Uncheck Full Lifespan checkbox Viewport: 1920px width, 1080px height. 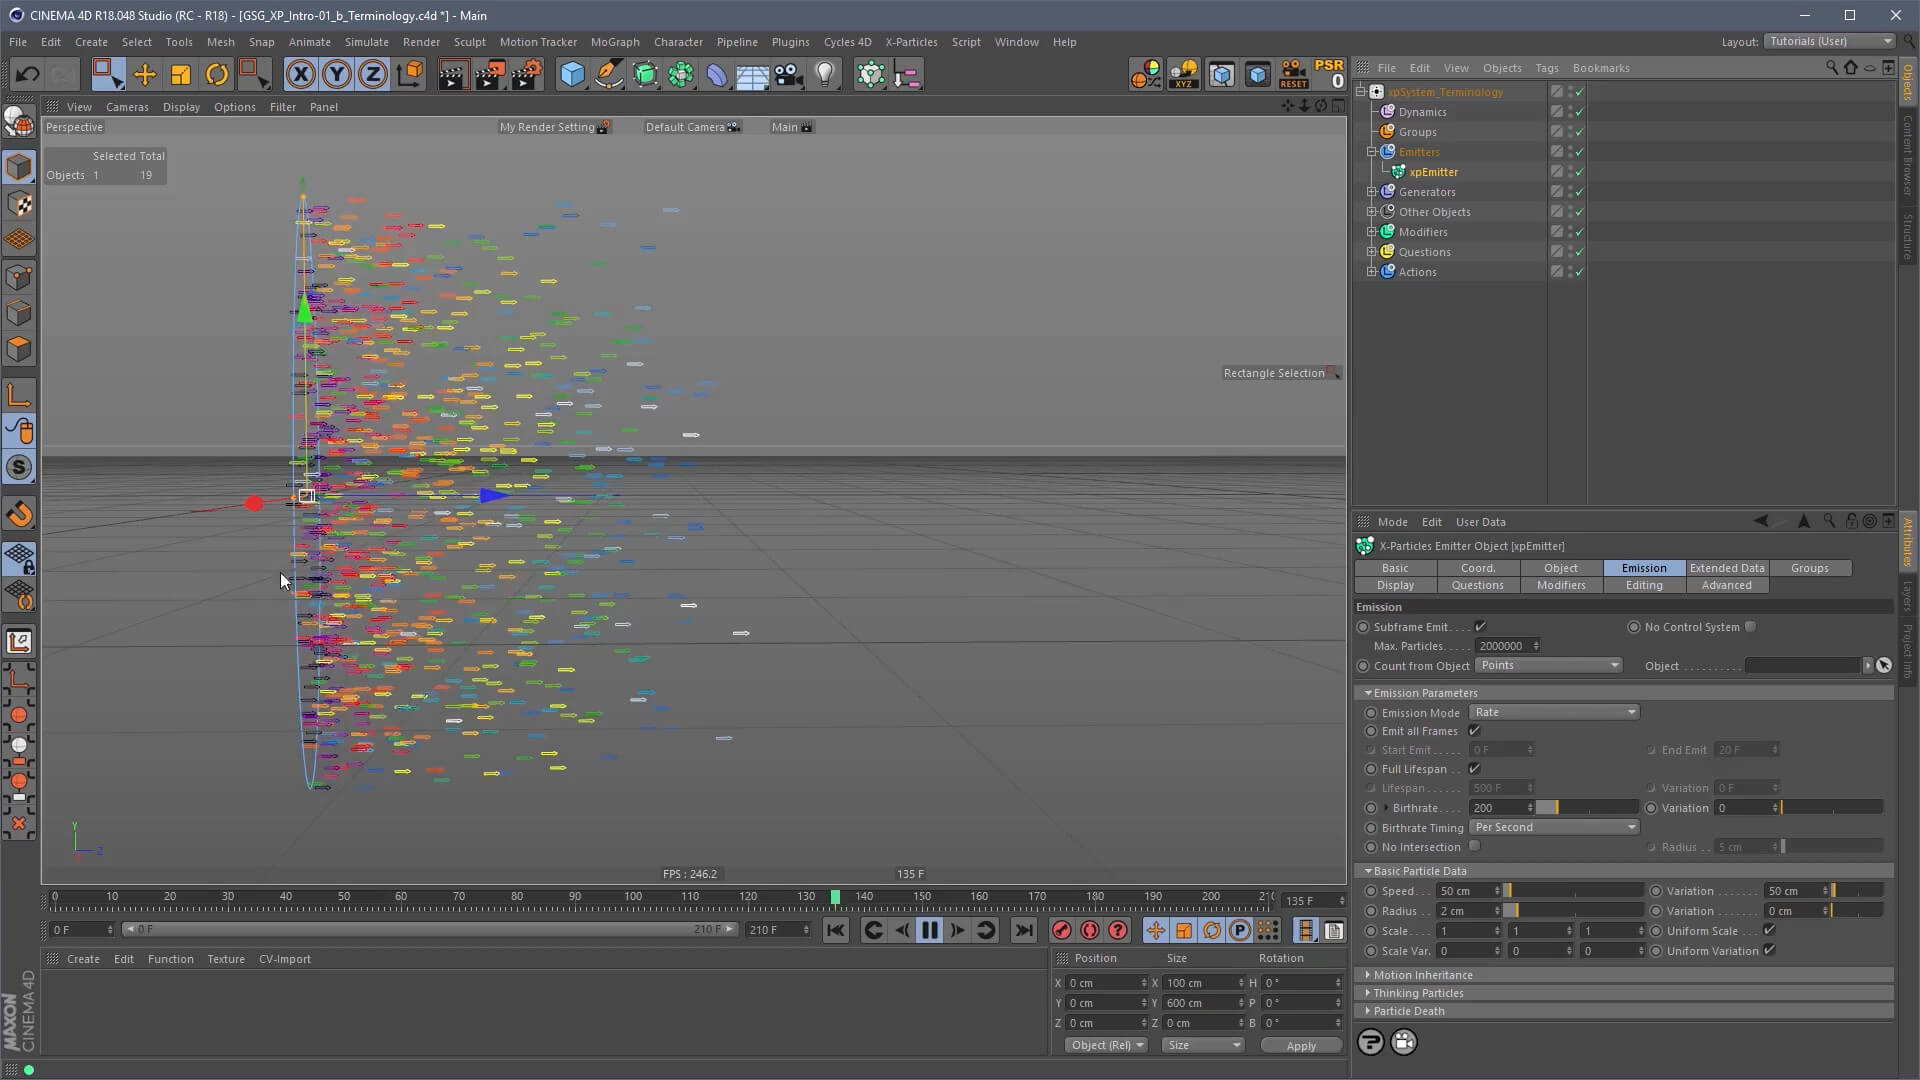click(1474, 769)
